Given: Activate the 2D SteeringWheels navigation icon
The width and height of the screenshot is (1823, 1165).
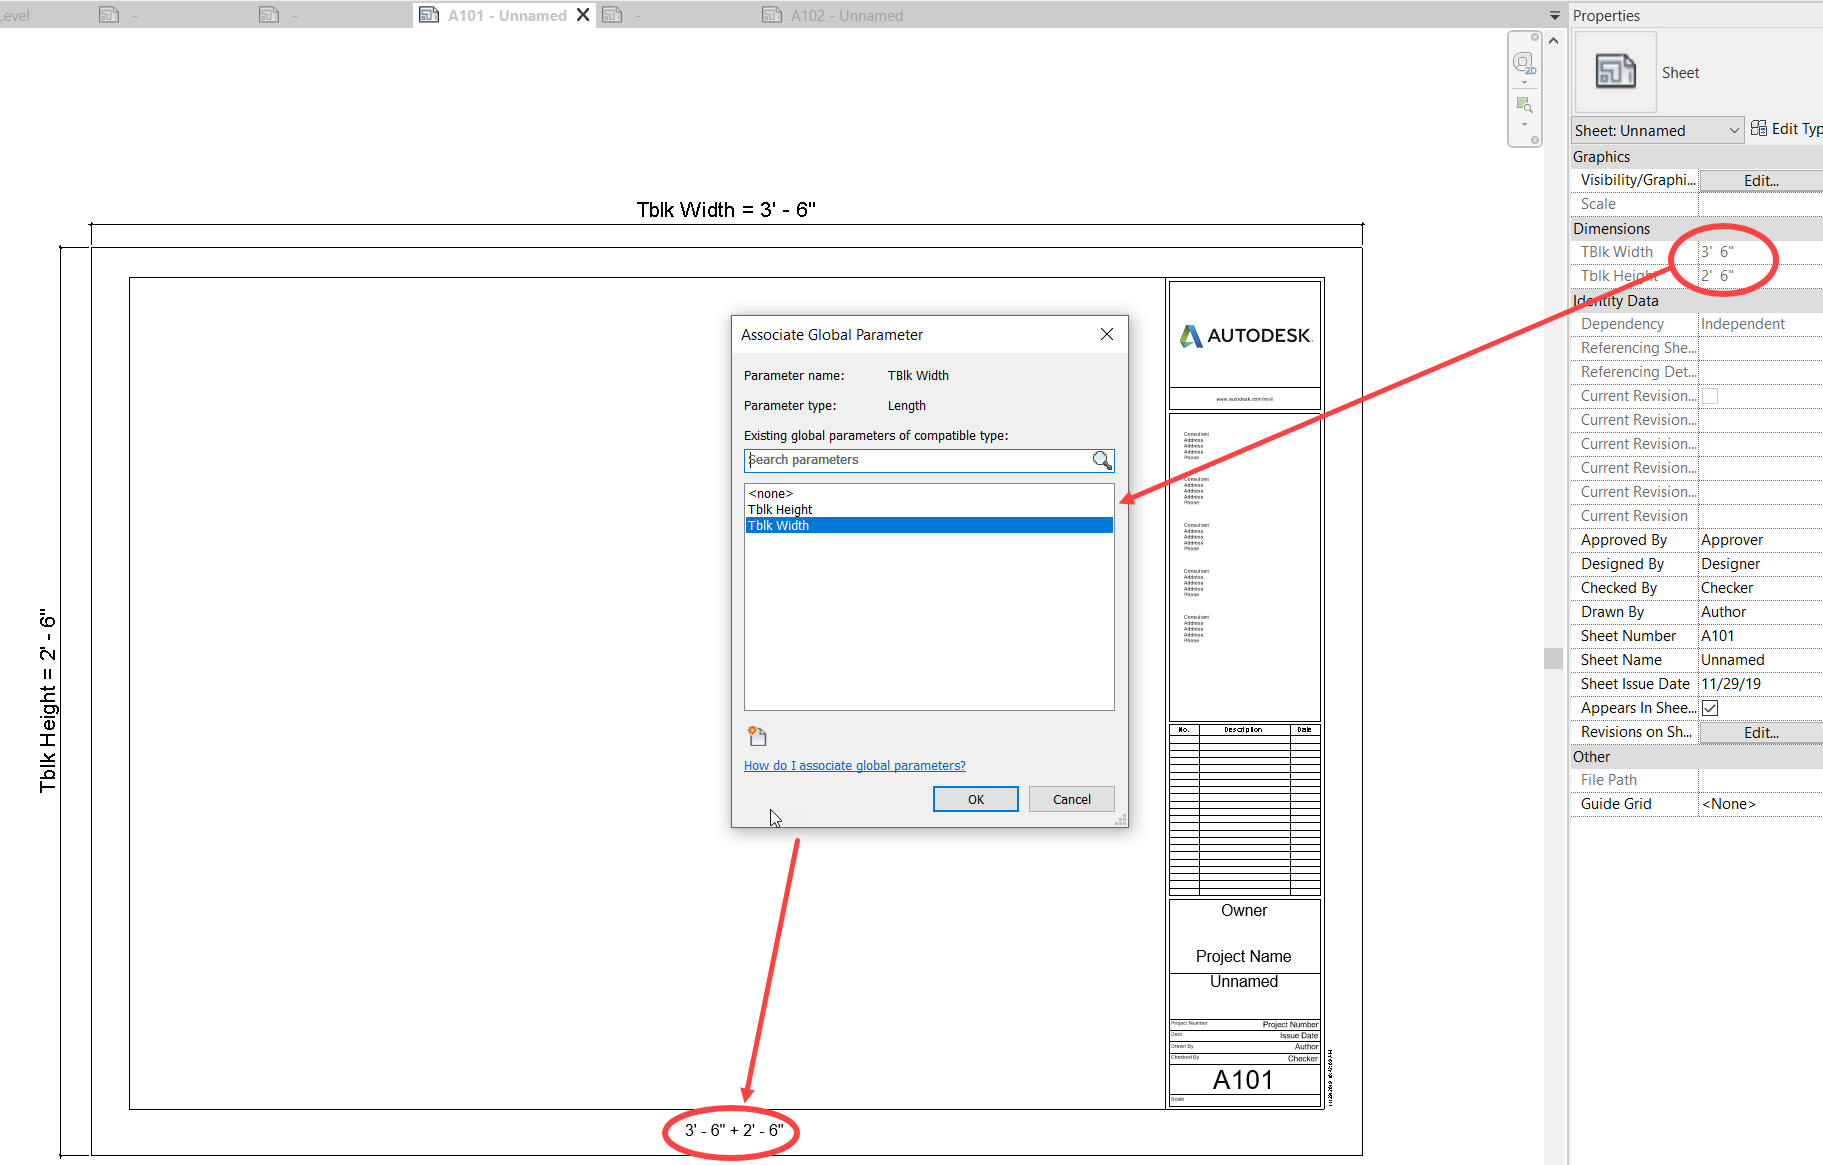Looking at the screenshot, I should coord(1524,62).
